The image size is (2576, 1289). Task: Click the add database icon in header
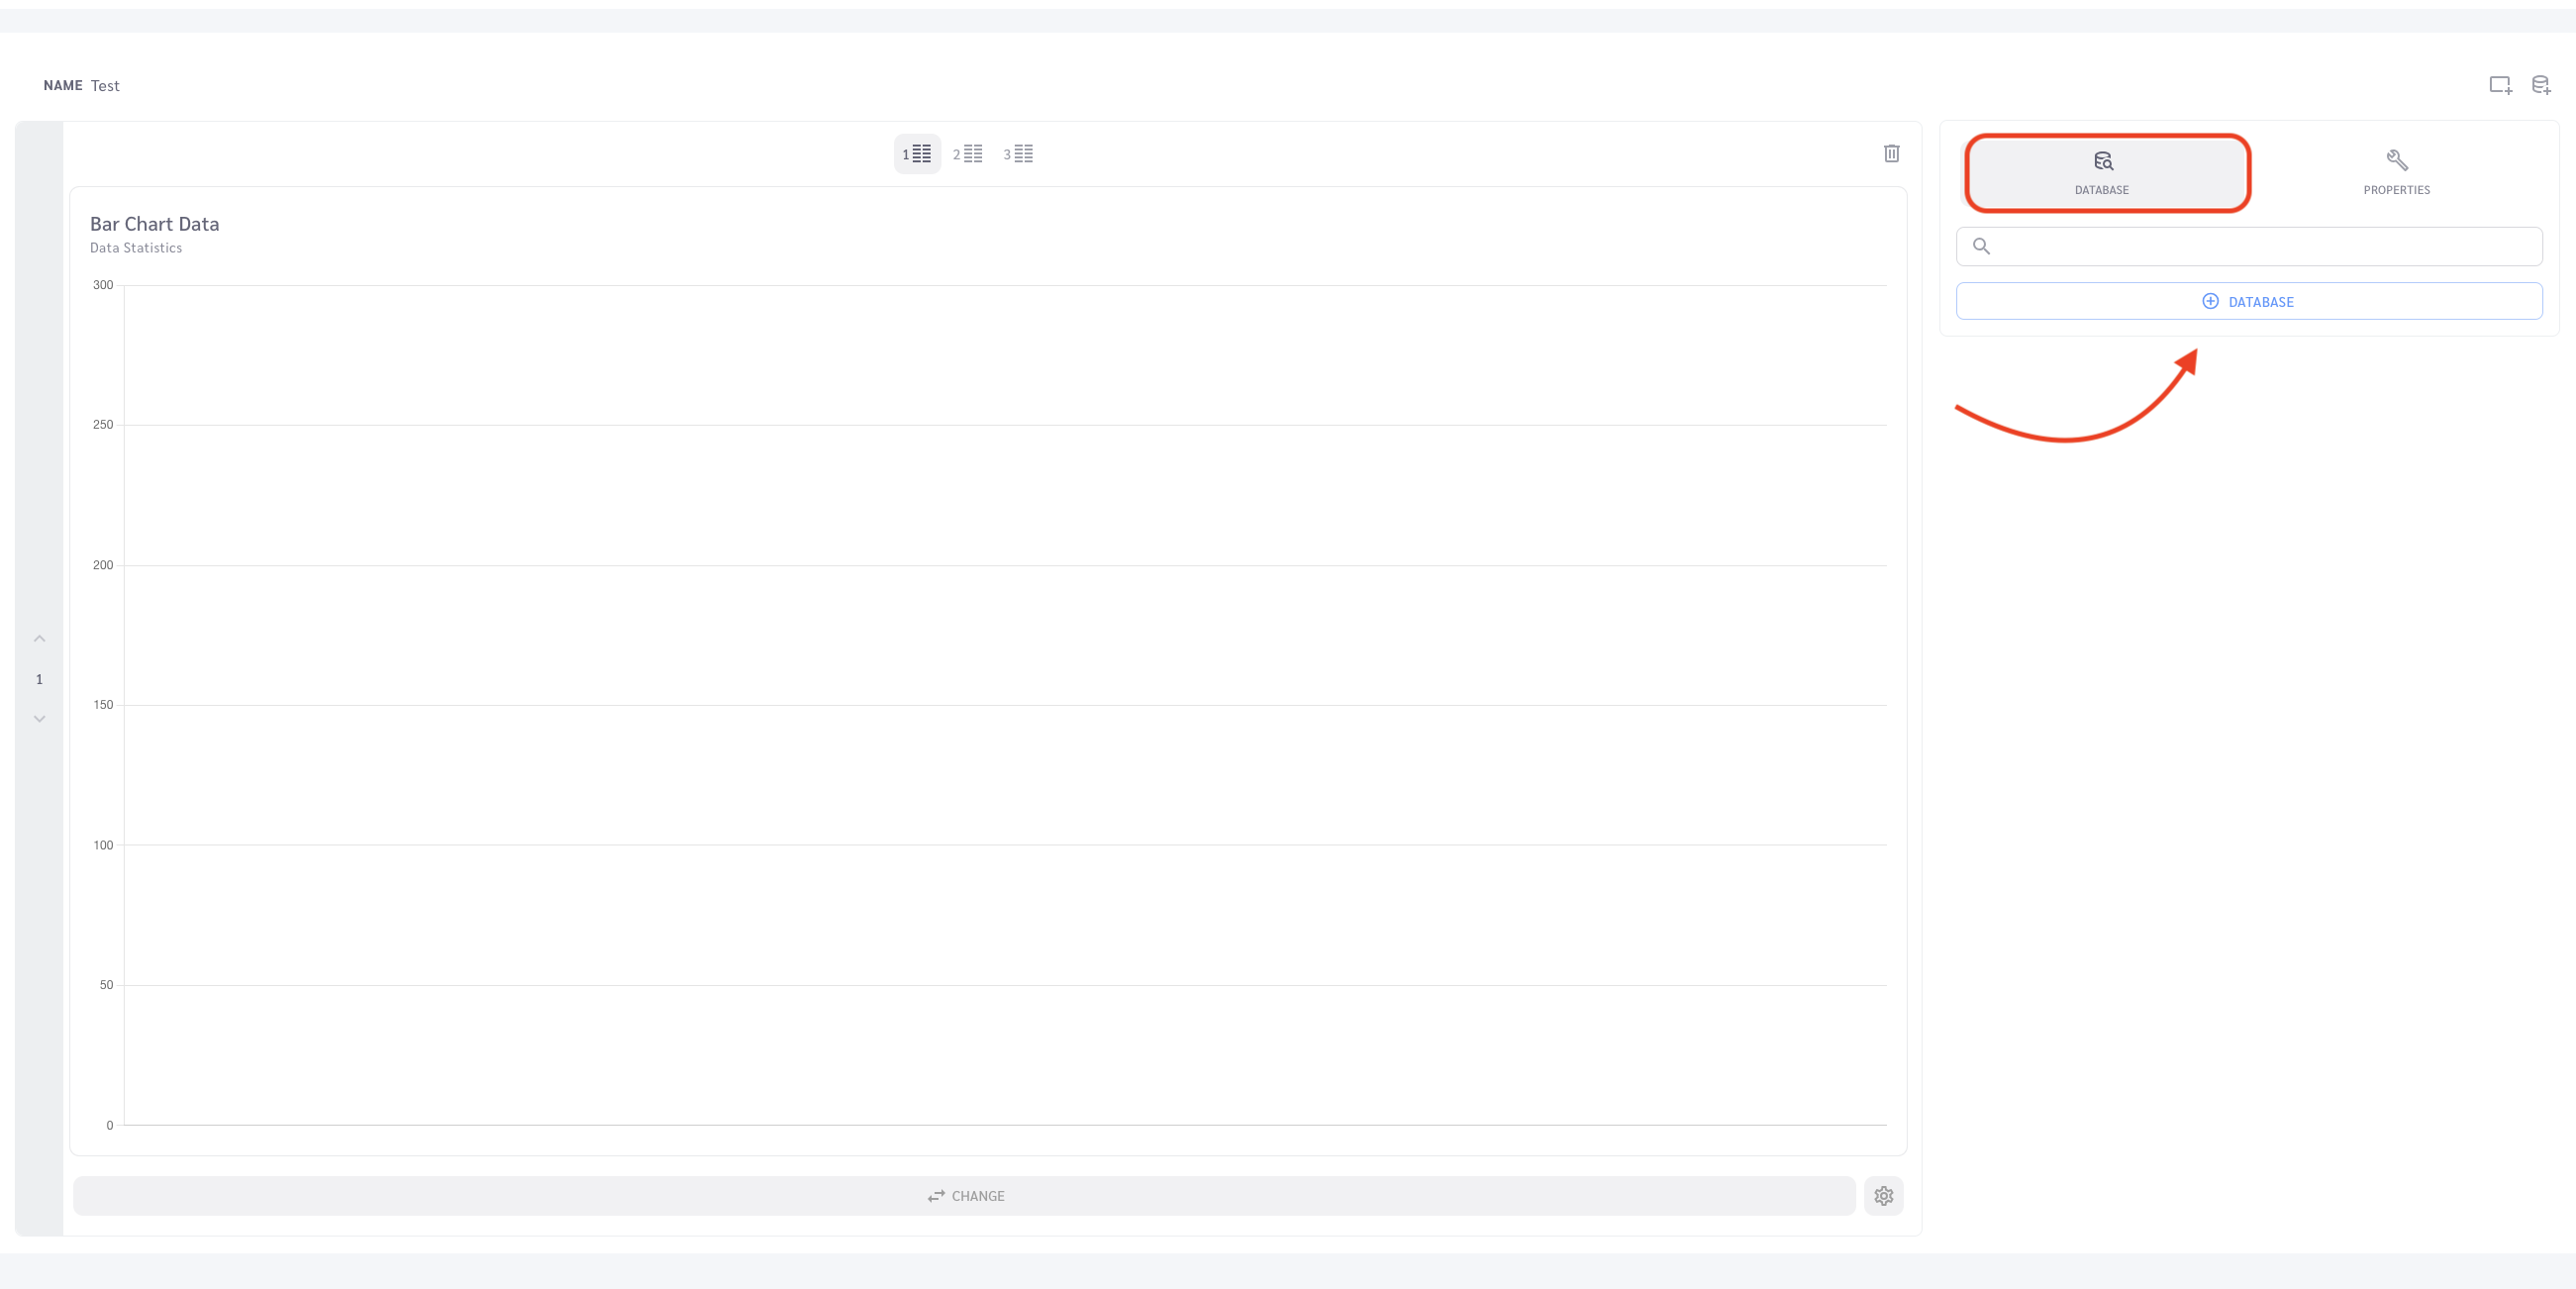pos(2541,85)
